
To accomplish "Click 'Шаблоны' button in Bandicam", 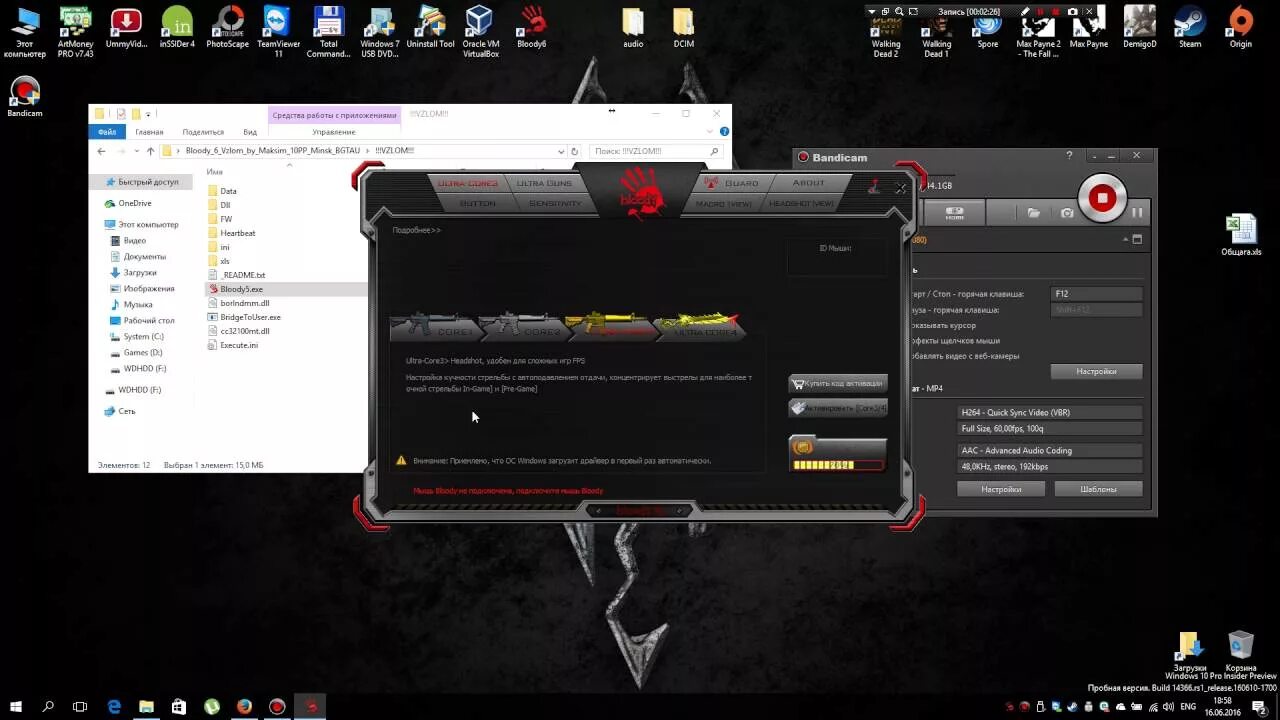I will pyautogui.click(x=1098, y=489).
